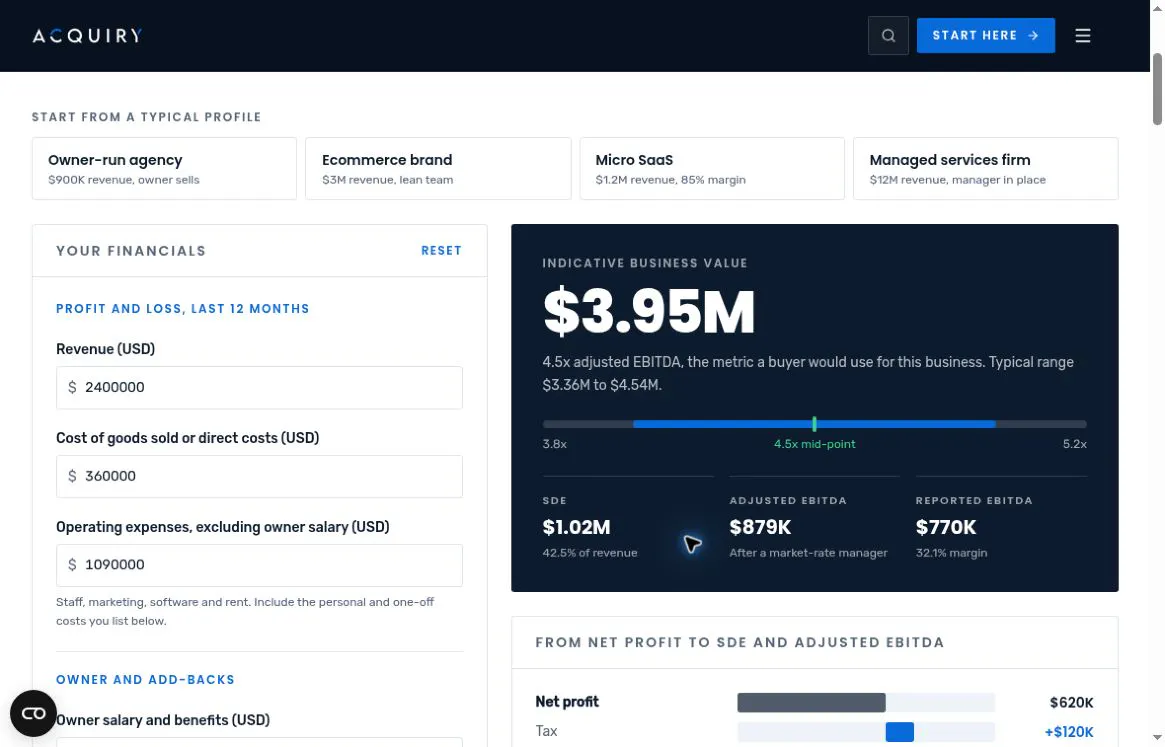
Task: Click the 'Net profit' row label
Action: tap(567, 702)
